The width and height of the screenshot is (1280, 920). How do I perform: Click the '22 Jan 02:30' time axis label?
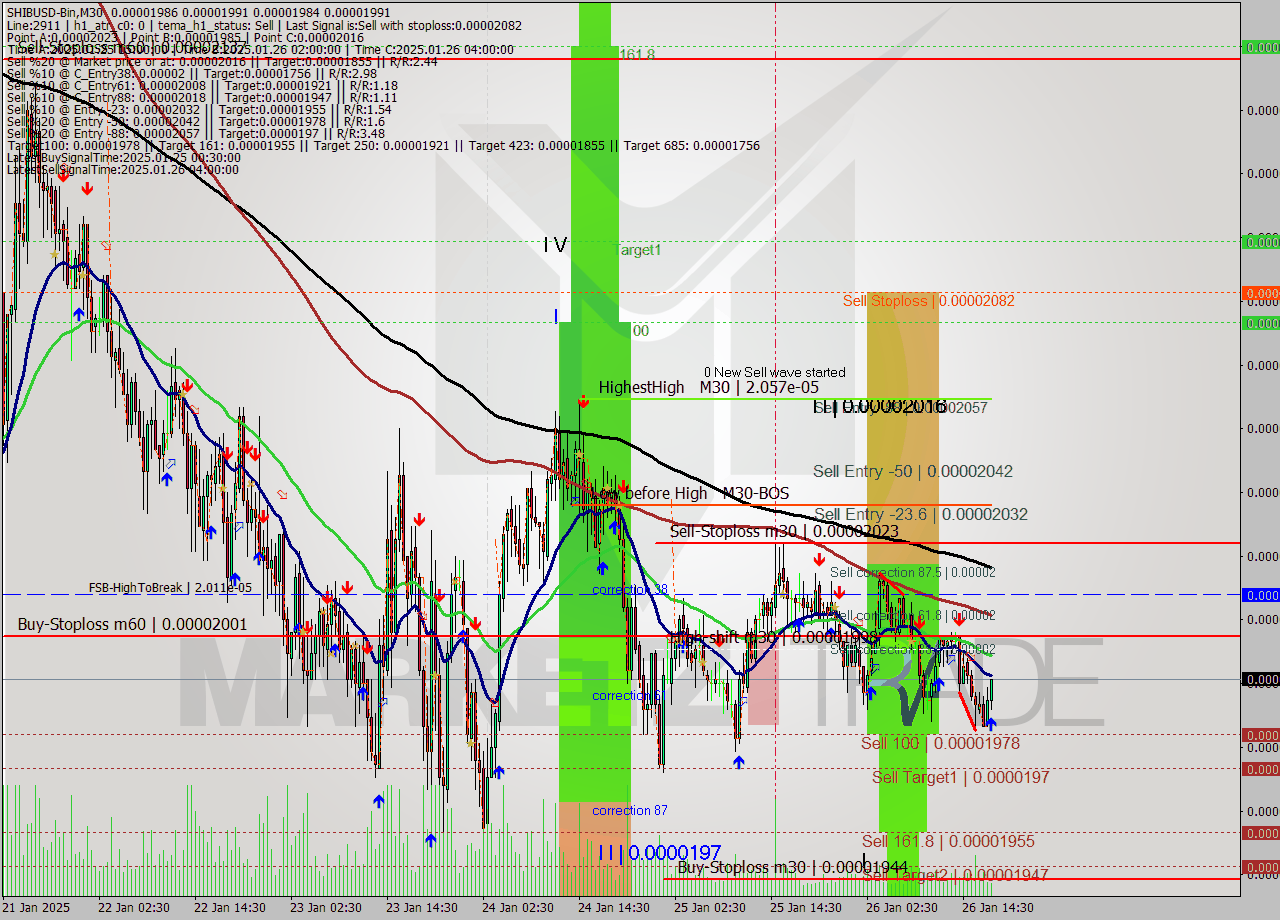coord(132,907)
